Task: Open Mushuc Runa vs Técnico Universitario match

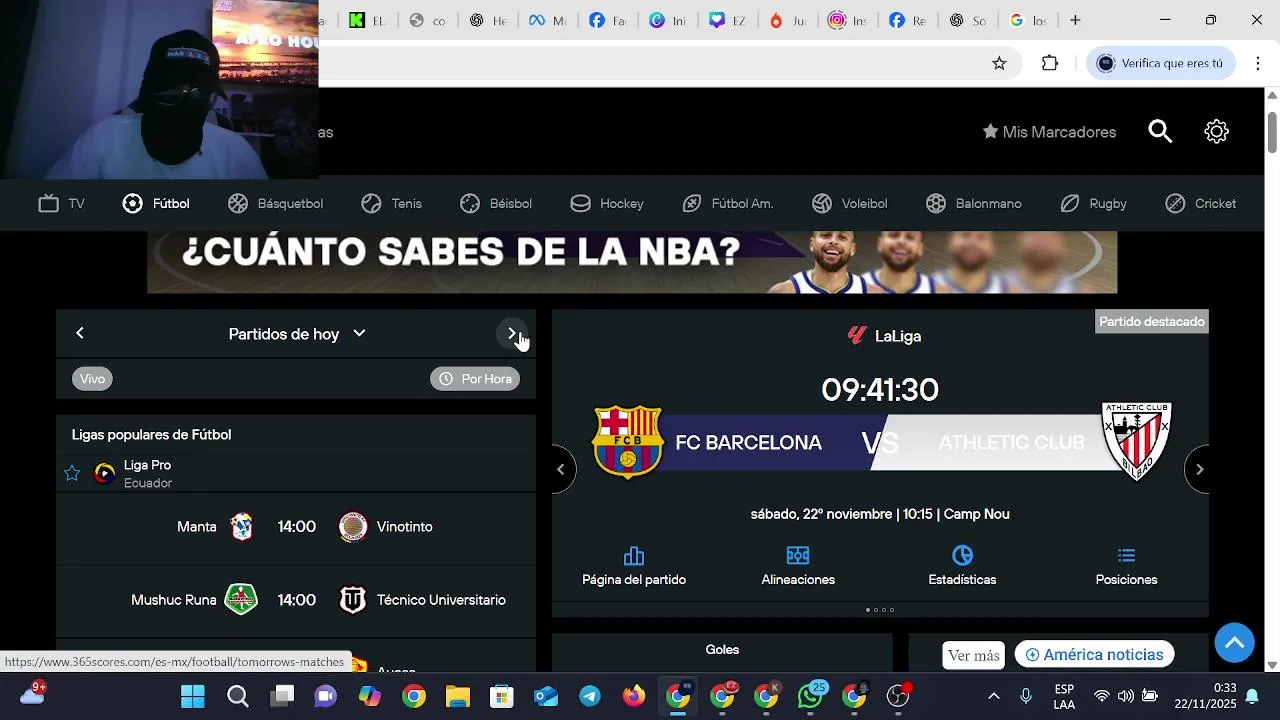Action: coord(296,600)
